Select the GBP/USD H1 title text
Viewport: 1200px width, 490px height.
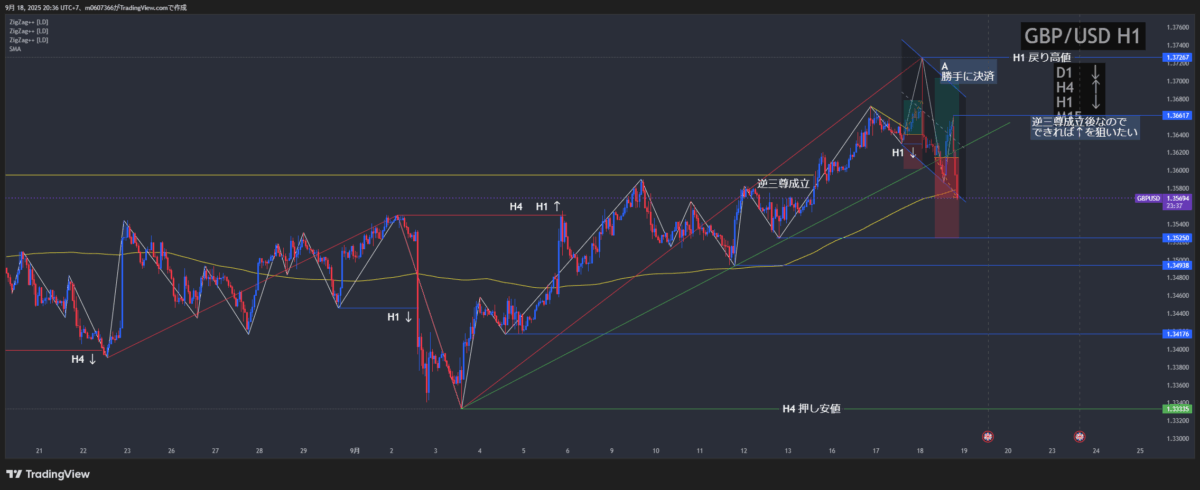1082,36
